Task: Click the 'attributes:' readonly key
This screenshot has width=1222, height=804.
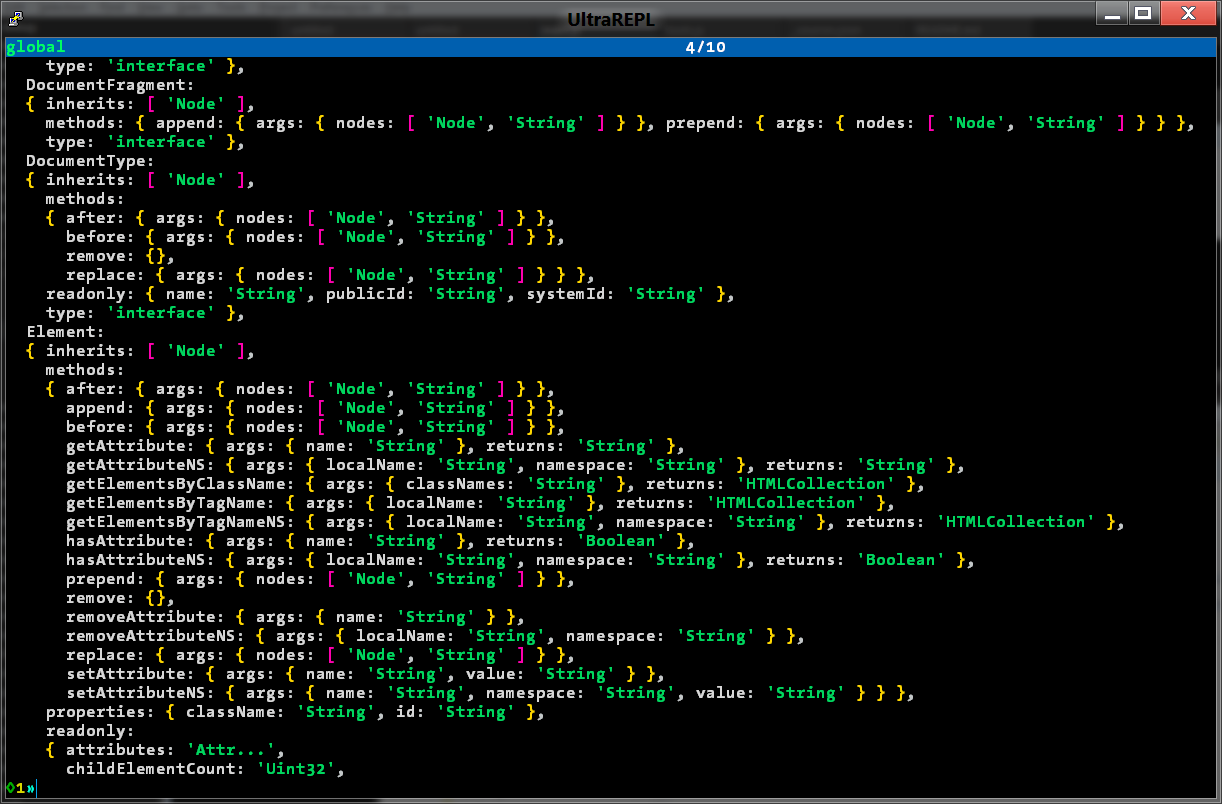Action: pyautogui.click(x=121, y=750)
